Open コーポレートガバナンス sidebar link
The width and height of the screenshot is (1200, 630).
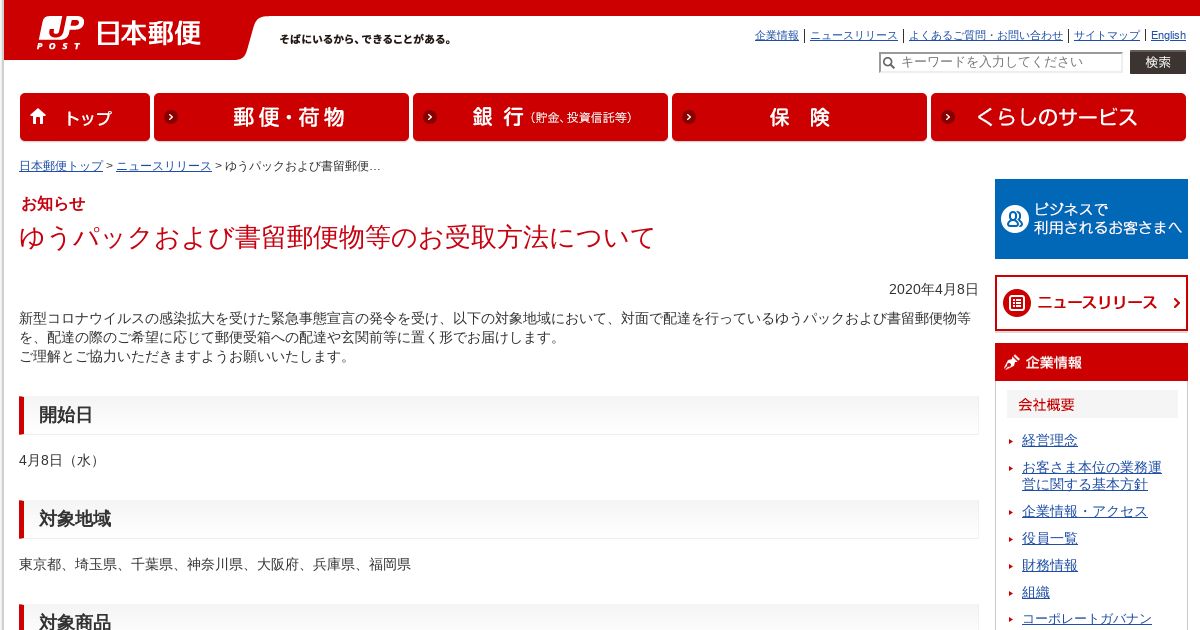(x=1087, y=619)
